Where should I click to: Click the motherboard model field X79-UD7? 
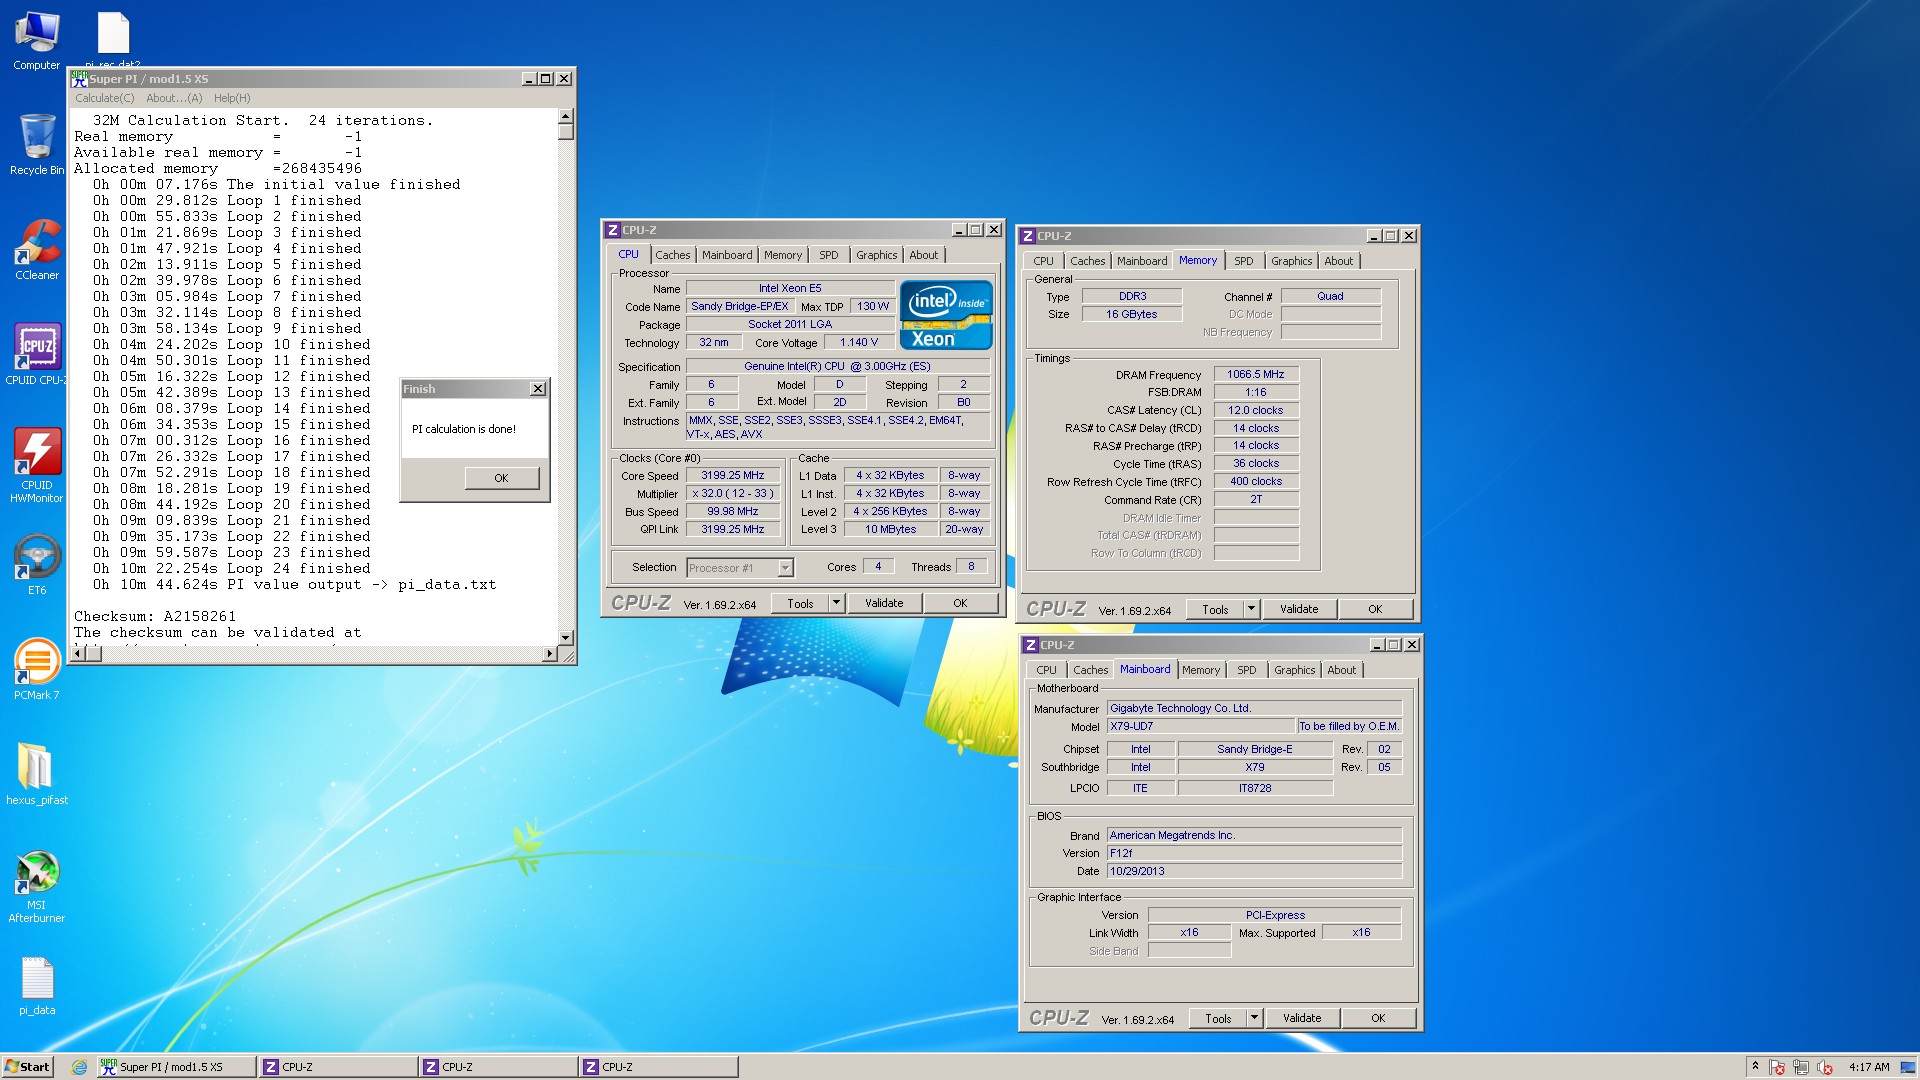point(1201,726)
